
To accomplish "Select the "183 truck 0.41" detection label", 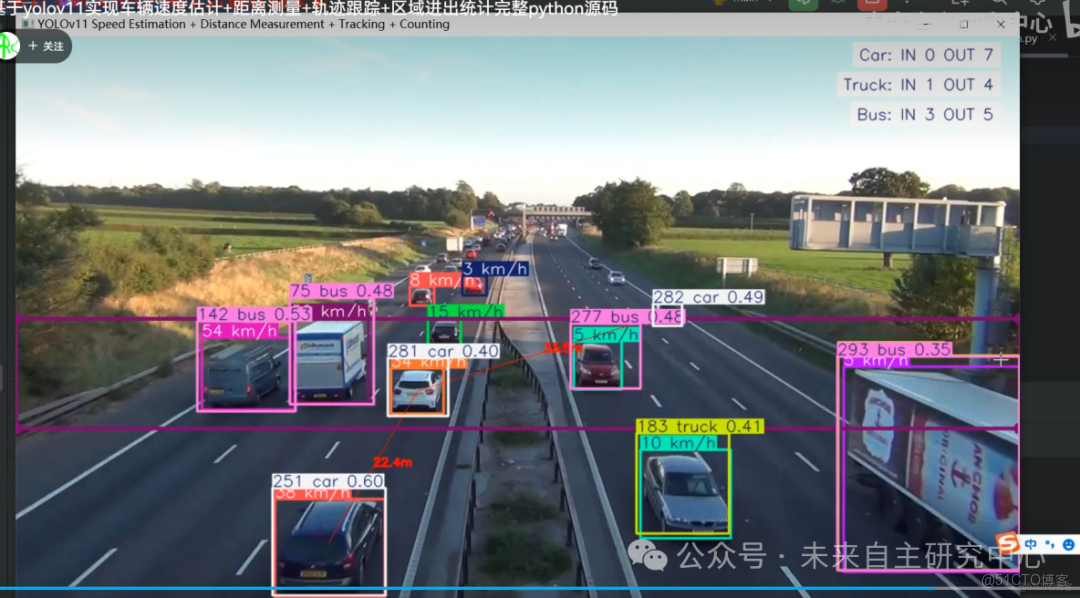I will 699,426.
